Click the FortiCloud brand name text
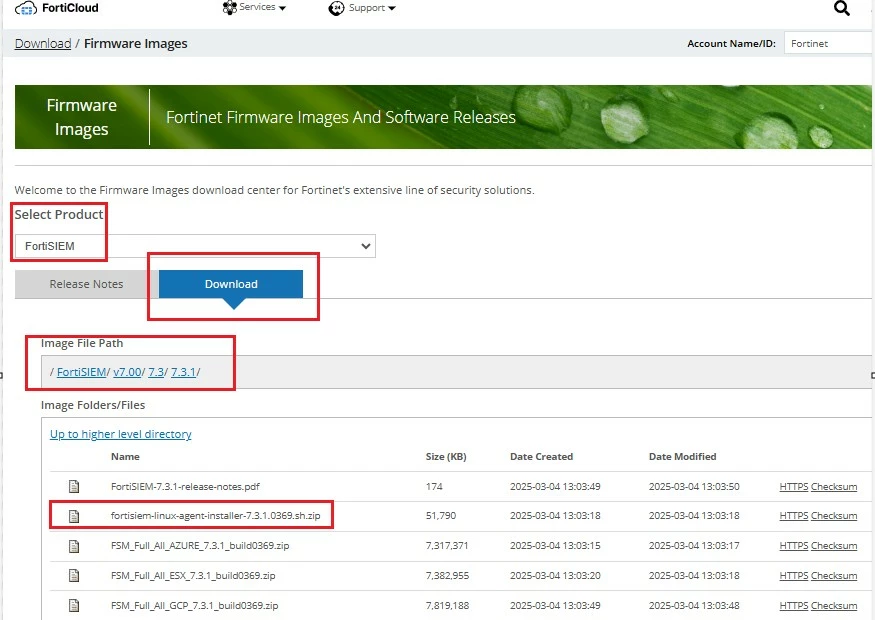Viewport: 875px width, 620px height. [x=70, y=8]
